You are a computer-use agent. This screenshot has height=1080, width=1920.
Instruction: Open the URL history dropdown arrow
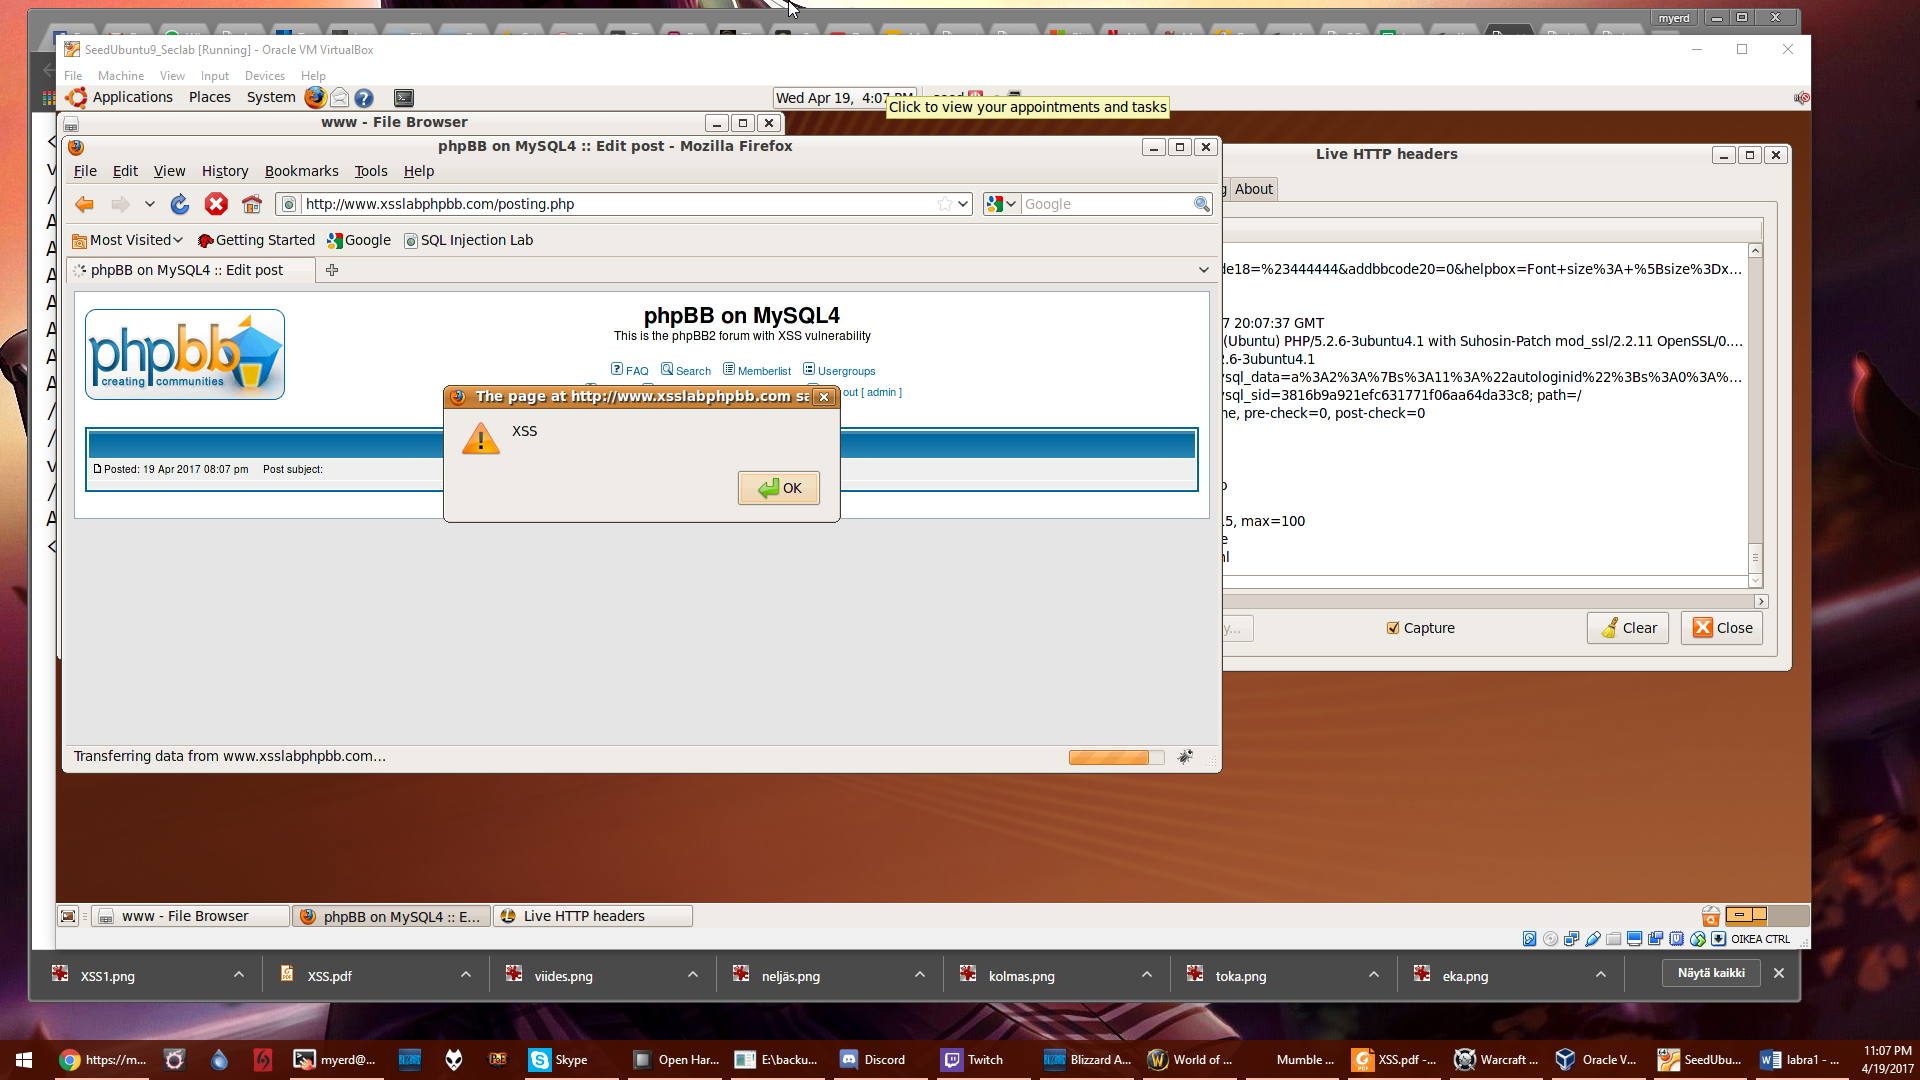963,204
